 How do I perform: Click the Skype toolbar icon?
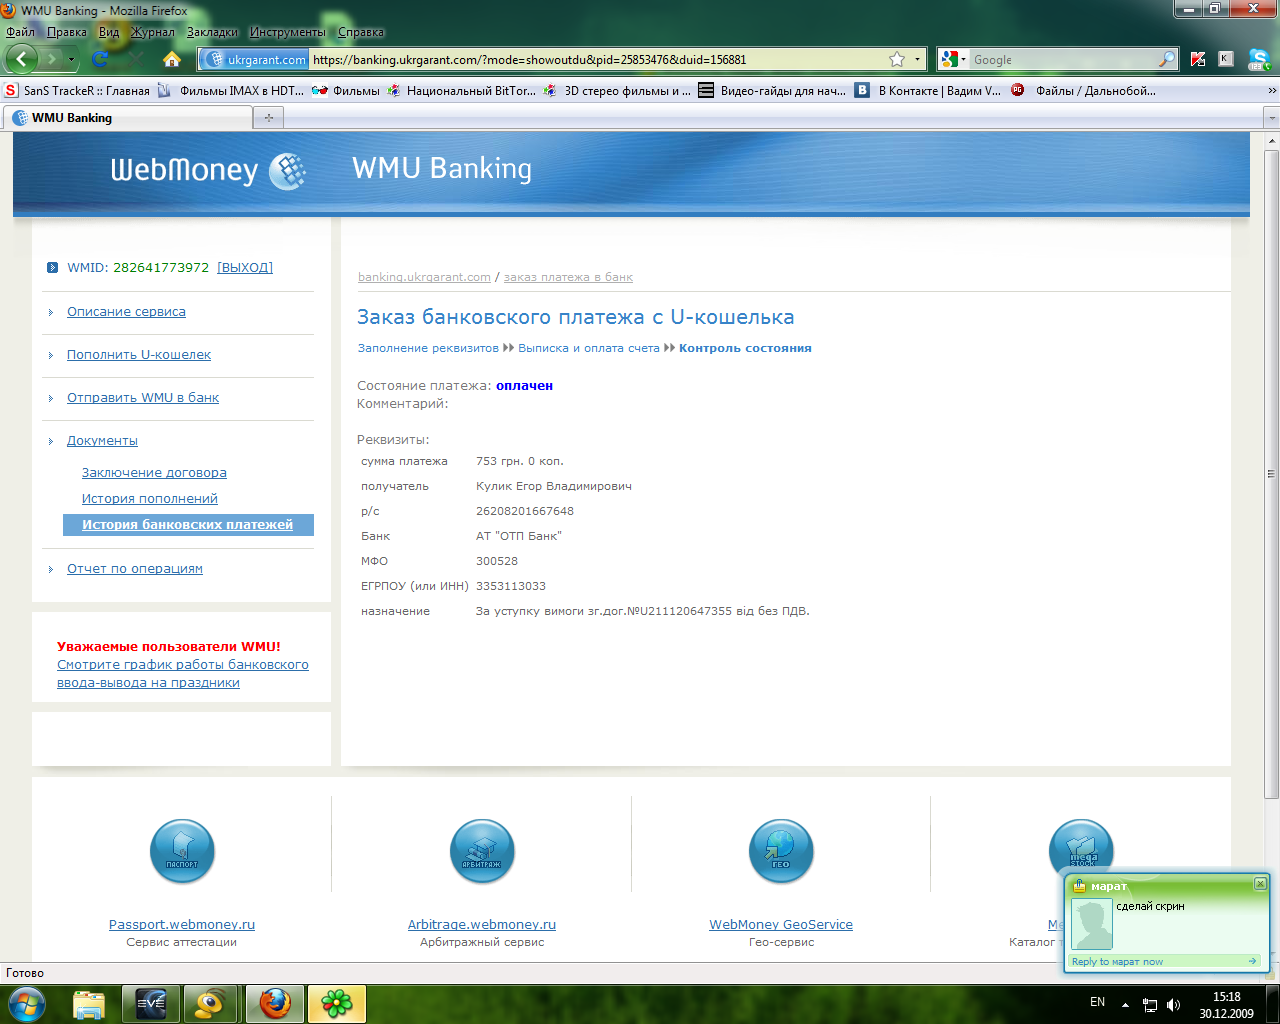click(1259, 59)
